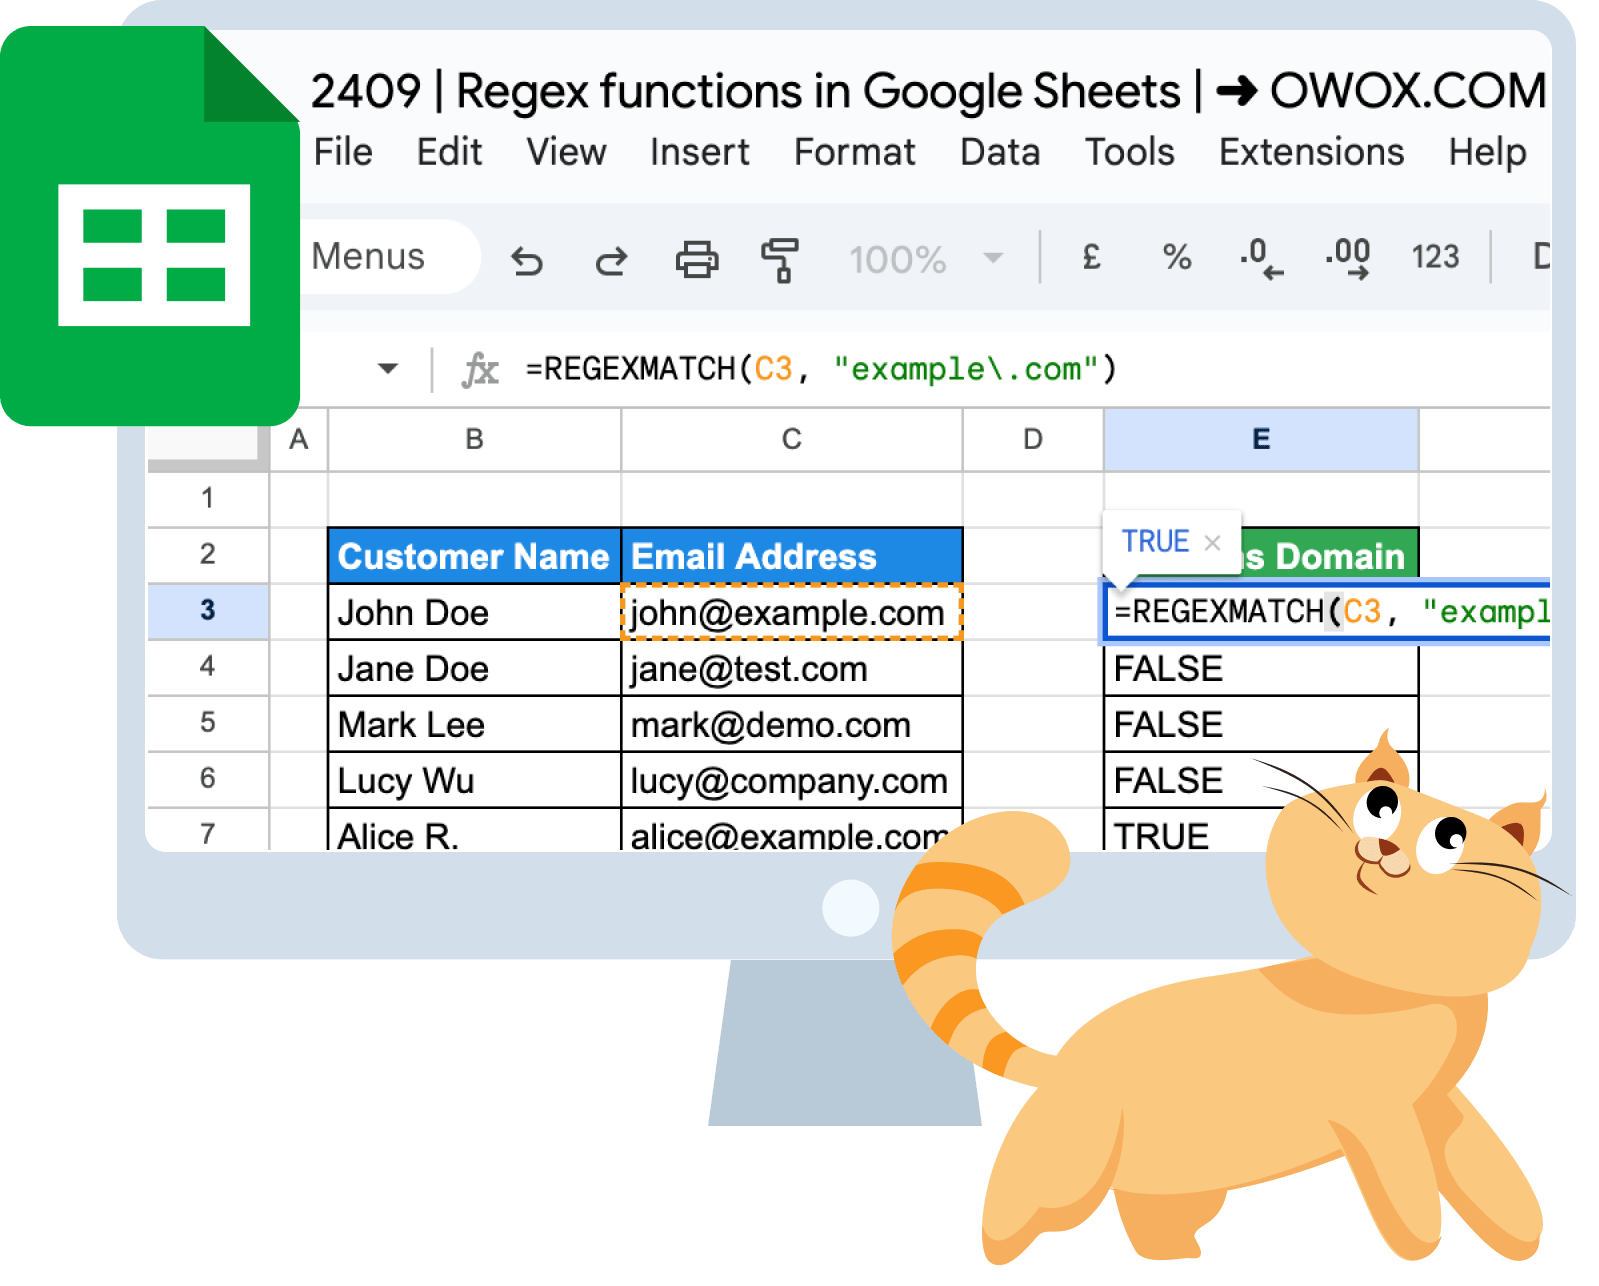Image resolution: width=1599 pixels, height=1286 pixels.
Task: Apply percent format with the % icon
Action: pos(1177,257)
